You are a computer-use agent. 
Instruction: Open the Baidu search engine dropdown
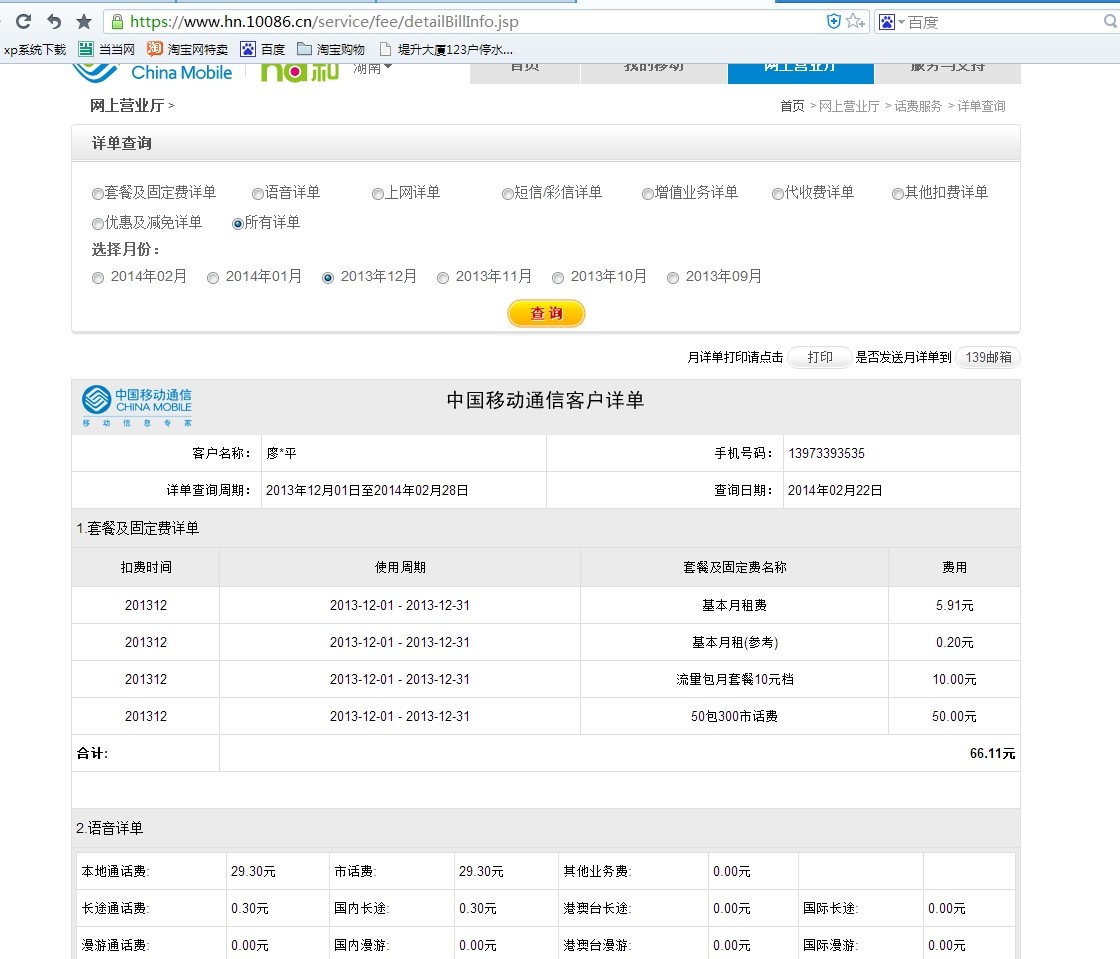point(891,21)
